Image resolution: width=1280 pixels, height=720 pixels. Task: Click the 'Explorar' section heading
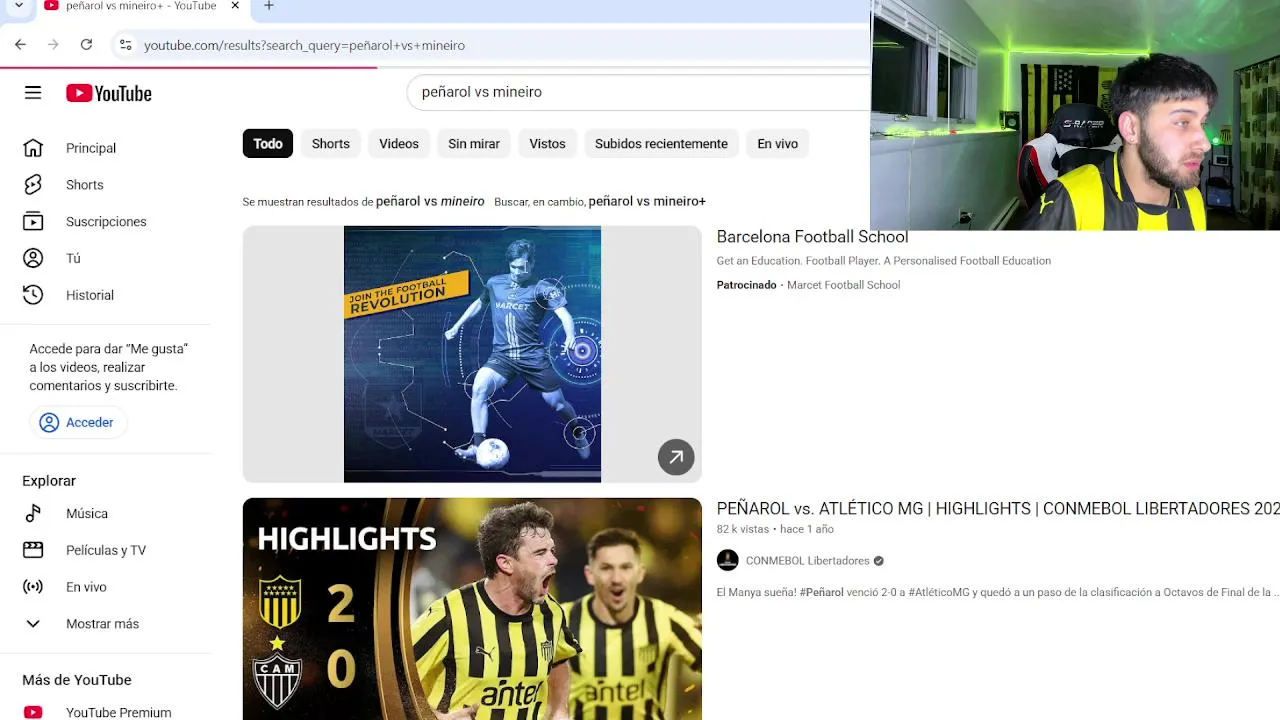(x=49, y=481)
